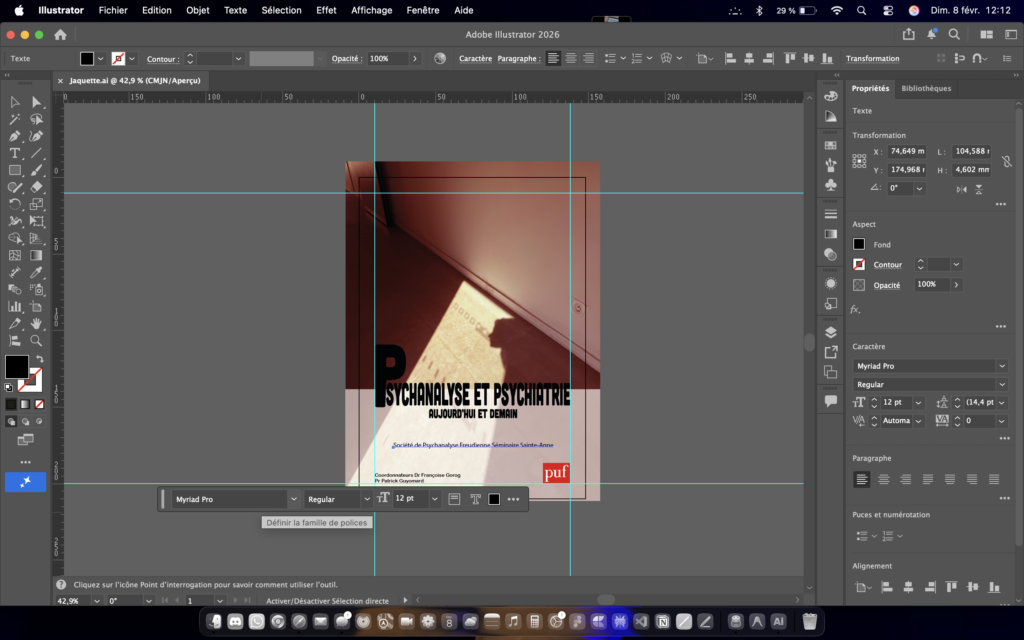The width and height of the screenshot is (1024, 640).
Task: Select the Lasso tool
Action: (x=37, y=119)
